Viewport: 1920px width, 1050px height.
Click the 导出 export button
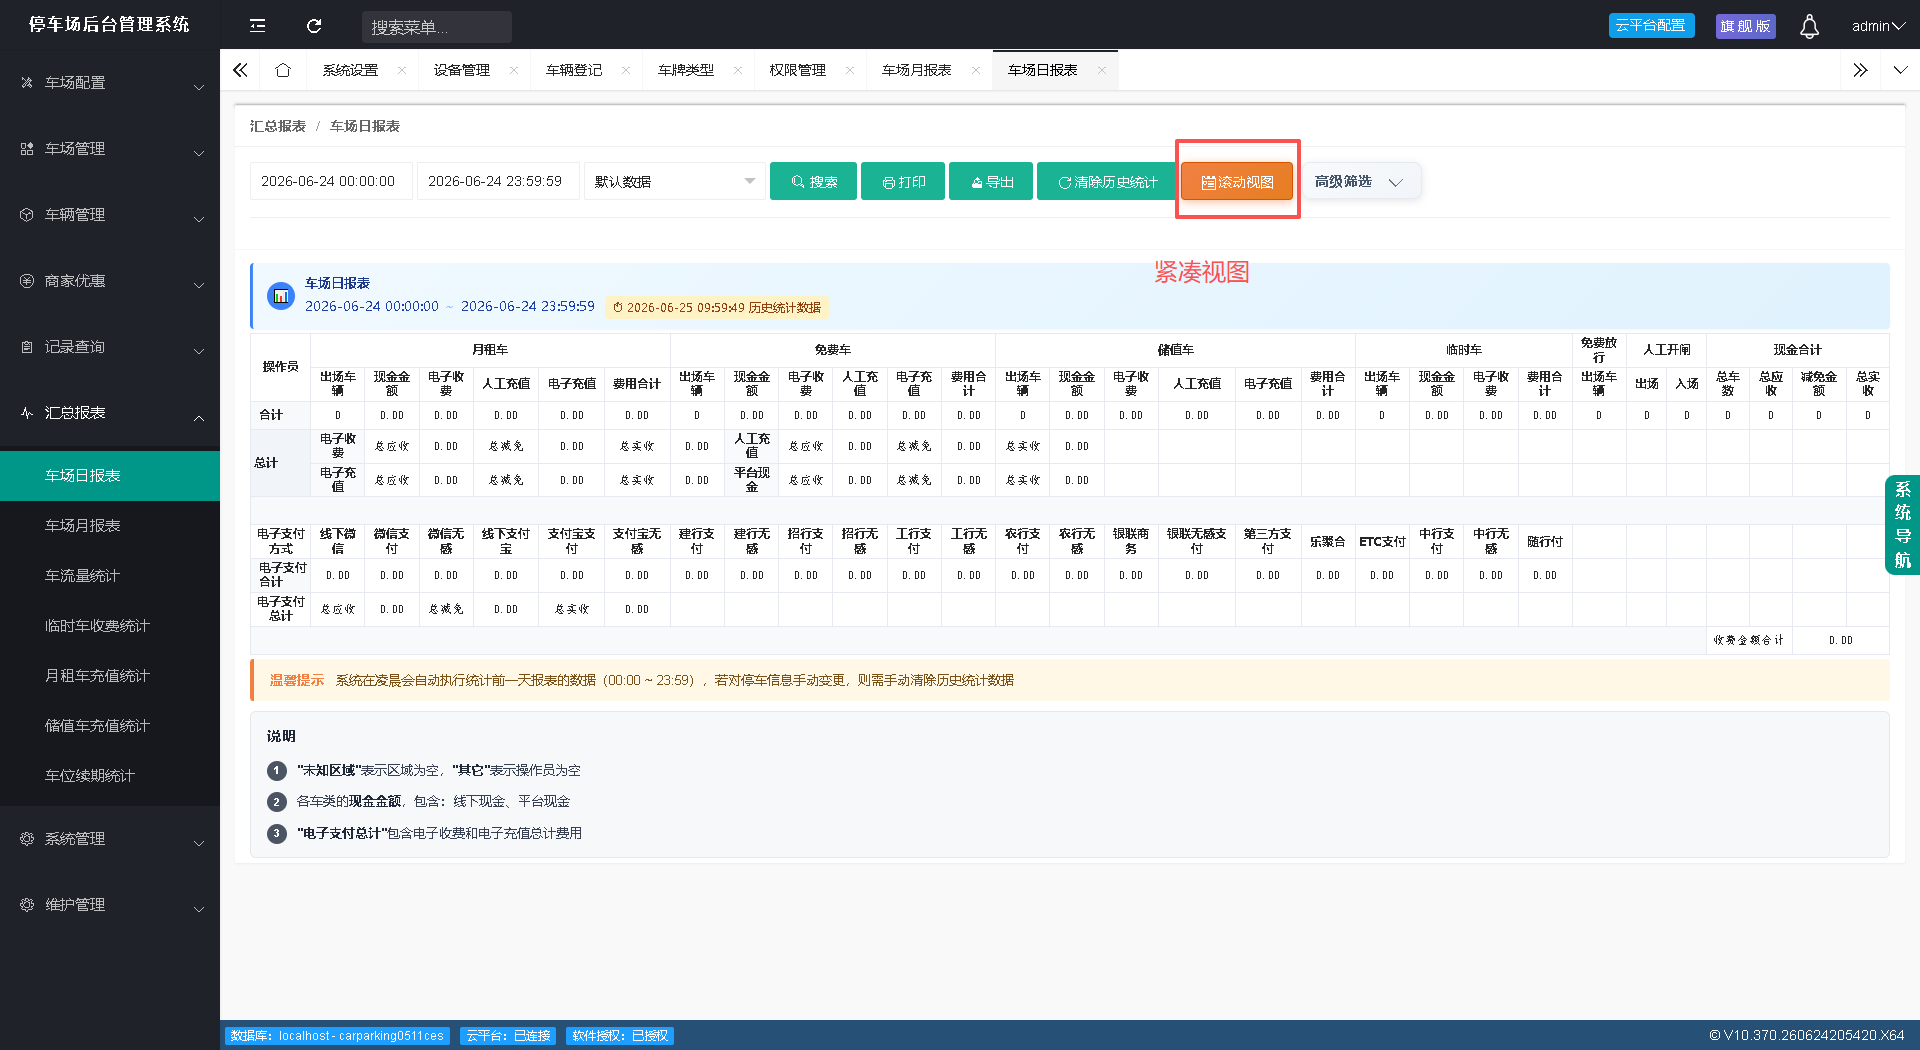pos(991,182)
